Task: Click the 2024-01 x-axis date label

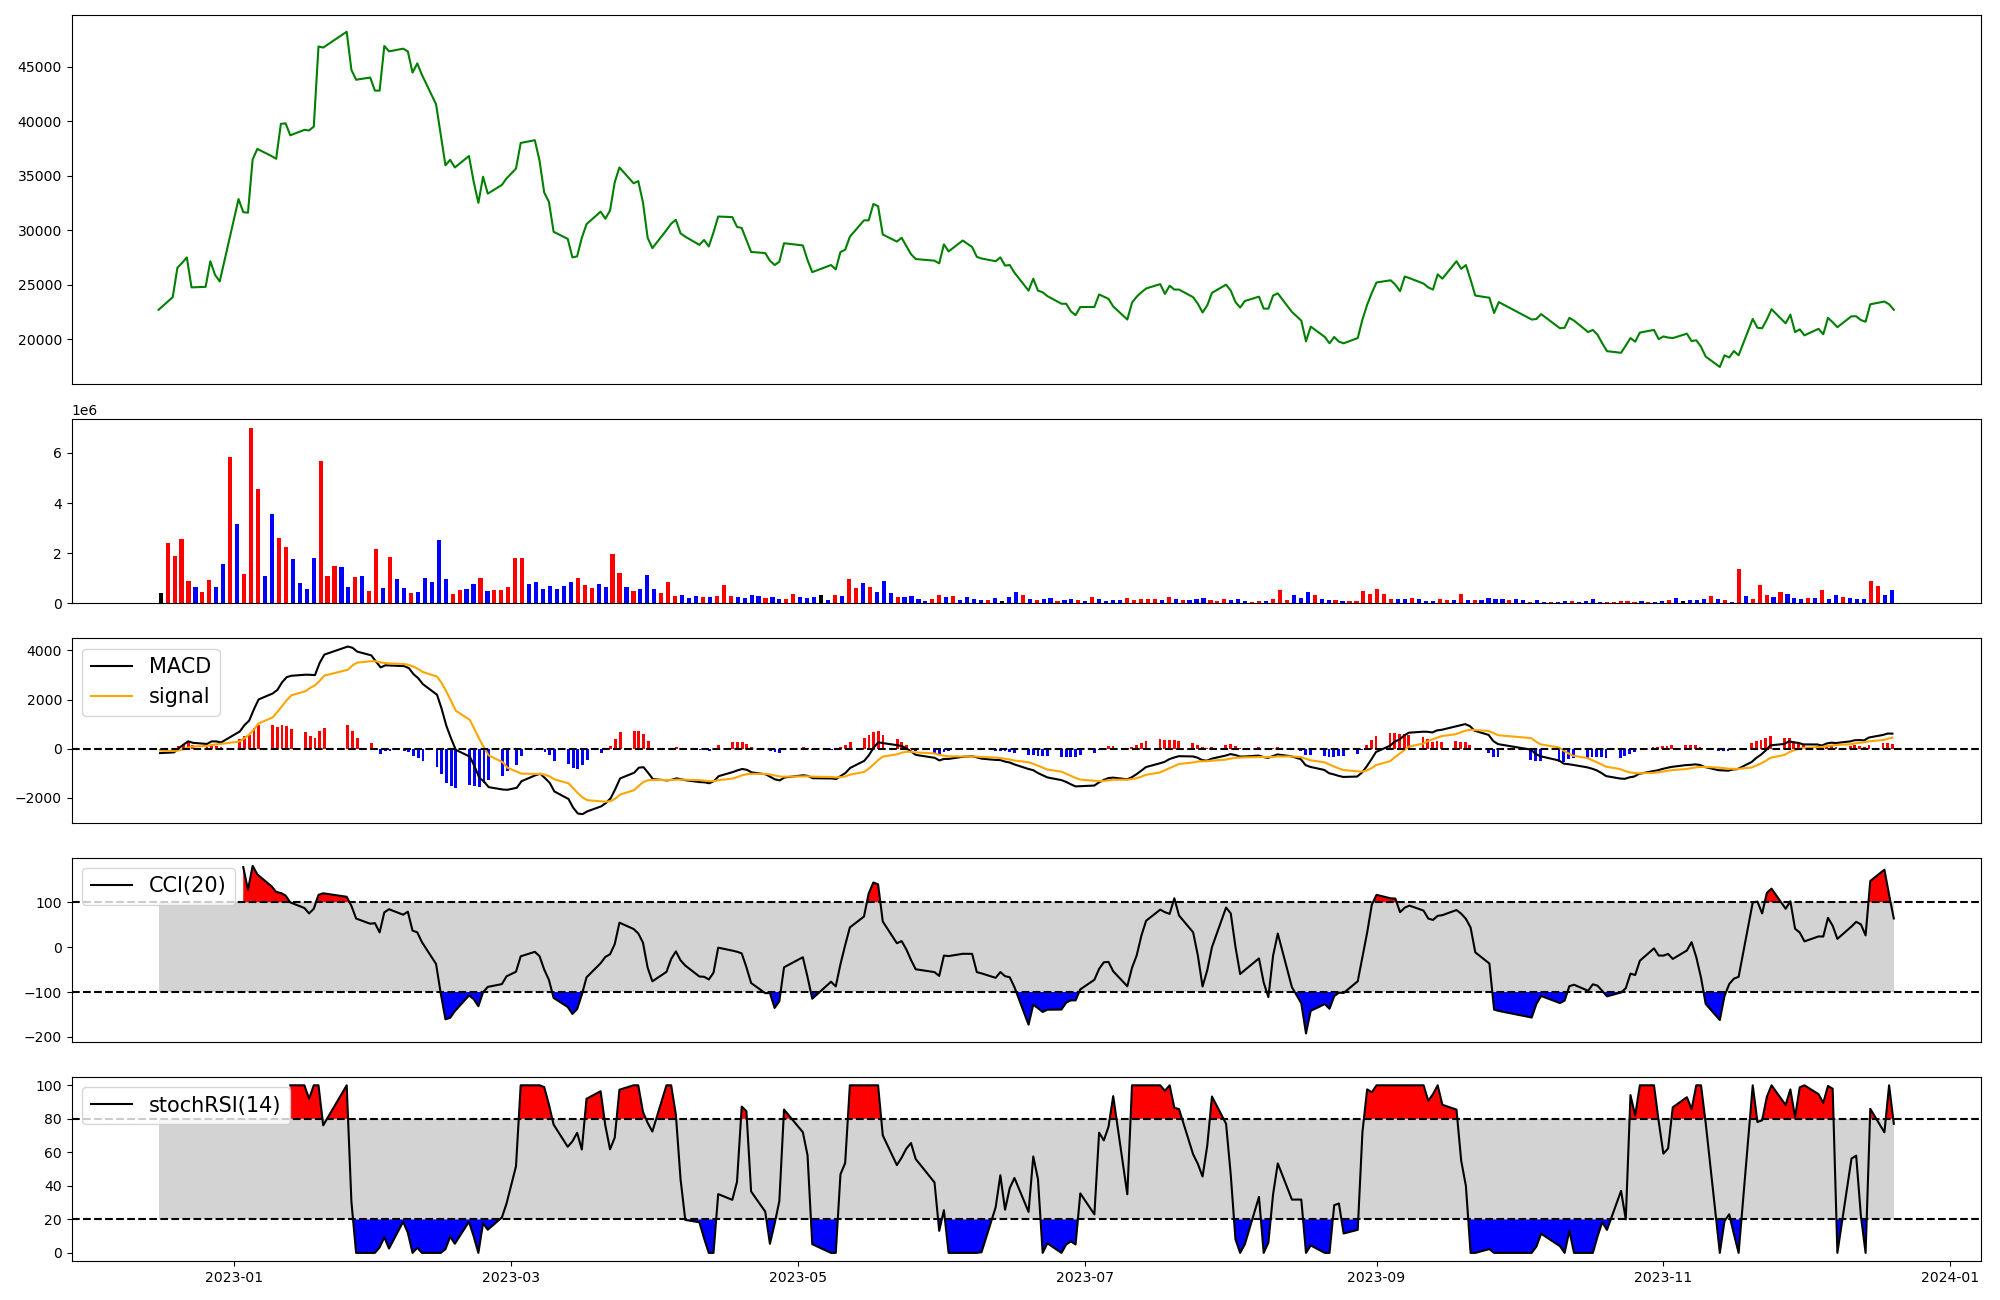Action: tap(1950, 1277)
